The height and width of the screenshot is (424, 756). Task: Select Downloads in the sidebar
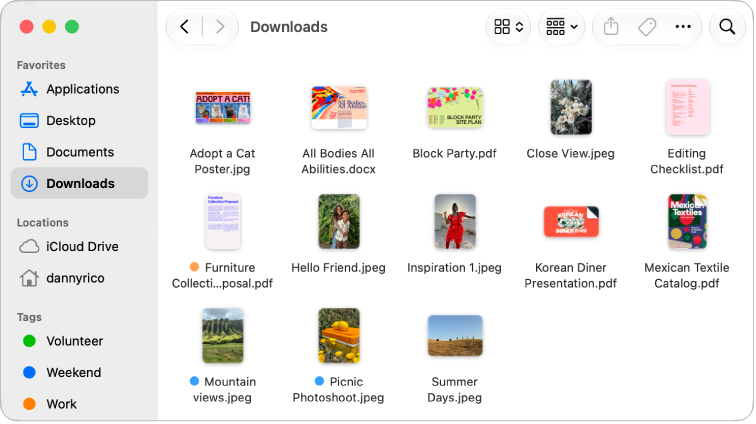tap(80, 183)
